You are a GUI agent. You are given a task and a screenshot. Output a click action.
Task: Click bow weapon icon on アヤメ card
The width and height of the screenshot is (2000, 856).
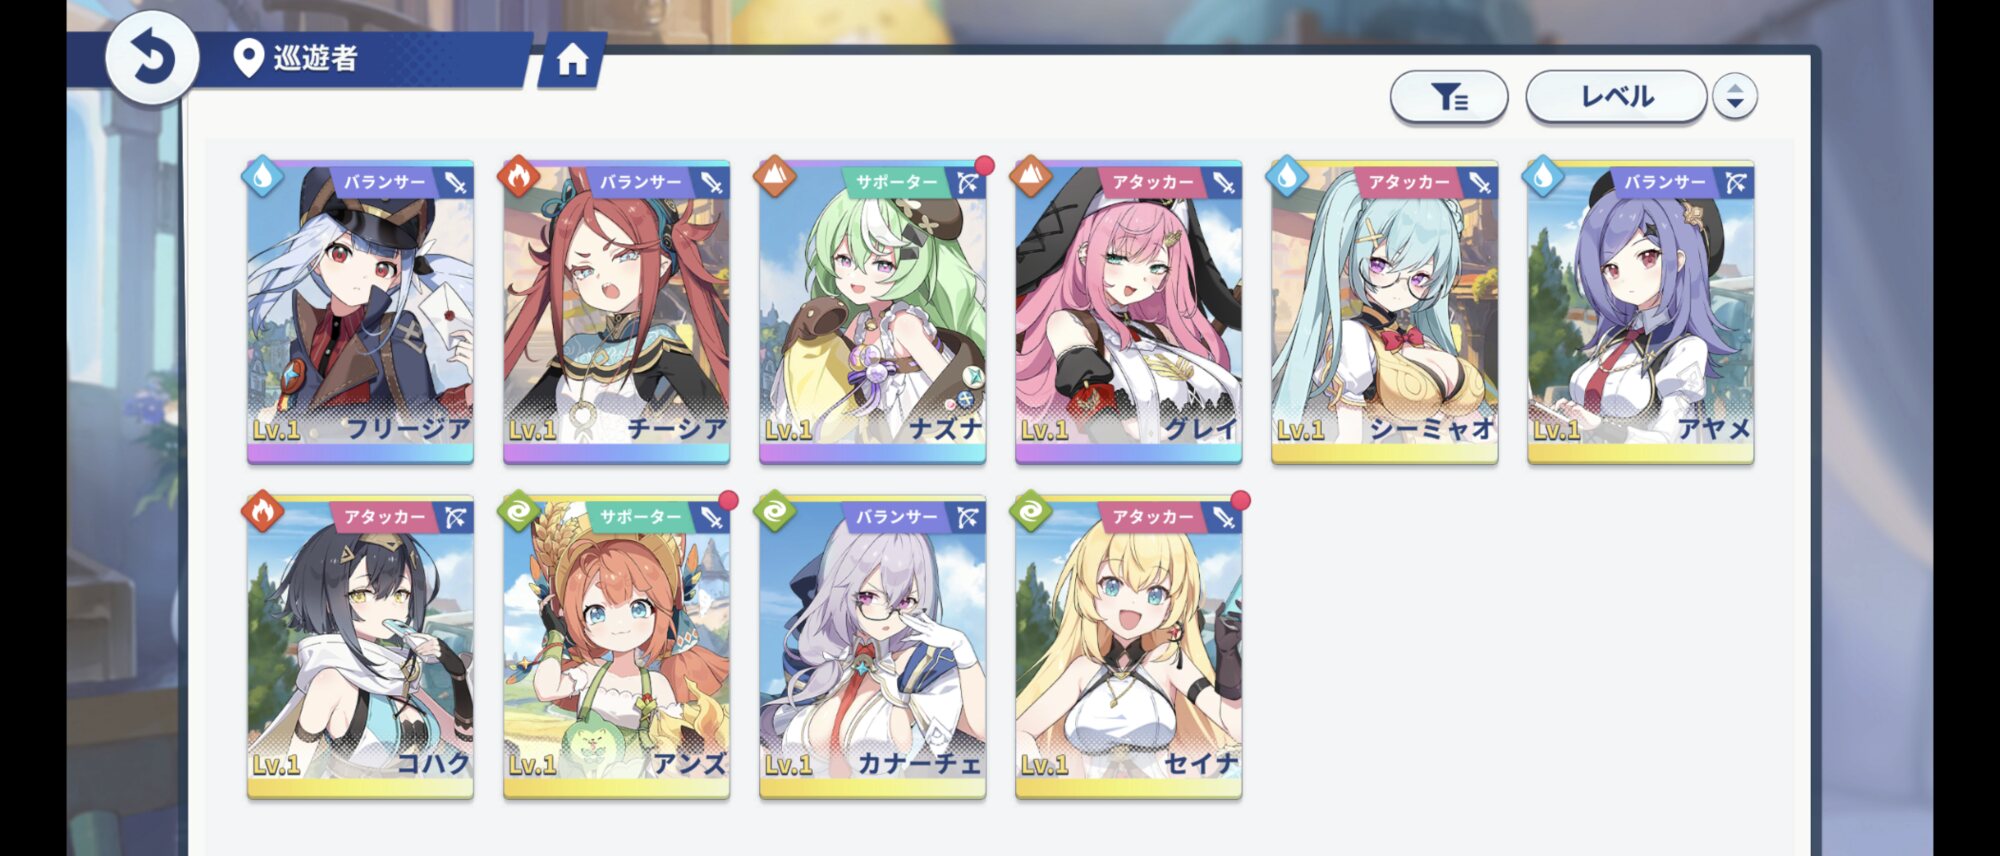(1736, 182)
